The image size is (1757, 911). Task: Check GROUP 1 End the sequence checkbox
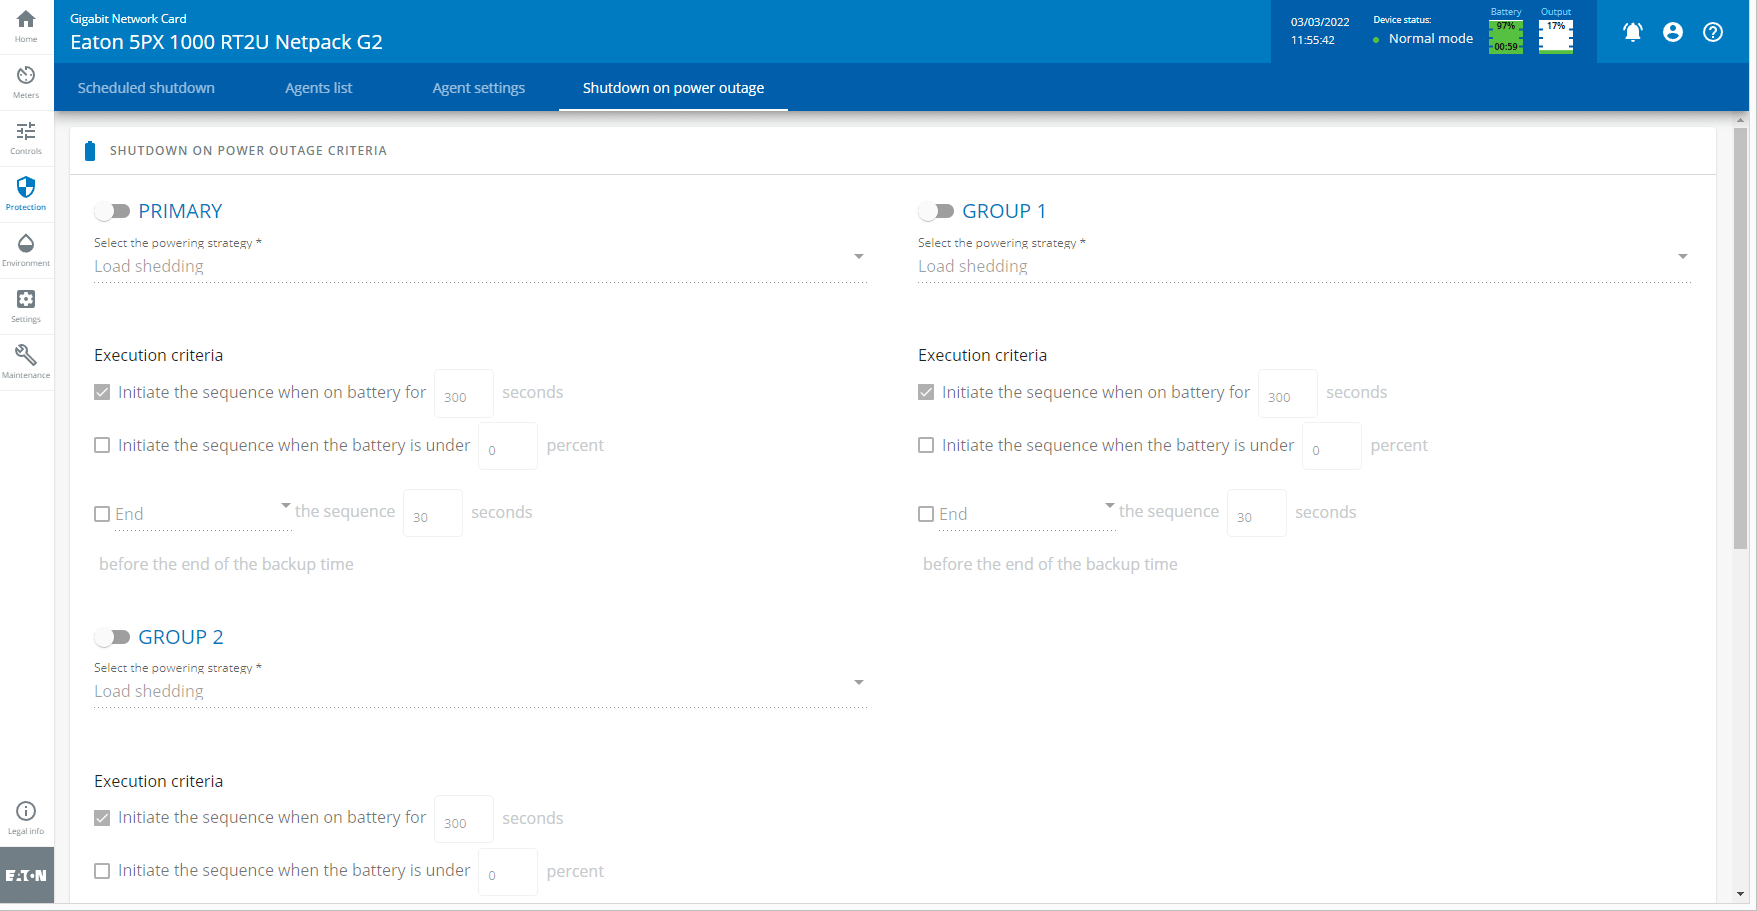click(x=926, y=514)
